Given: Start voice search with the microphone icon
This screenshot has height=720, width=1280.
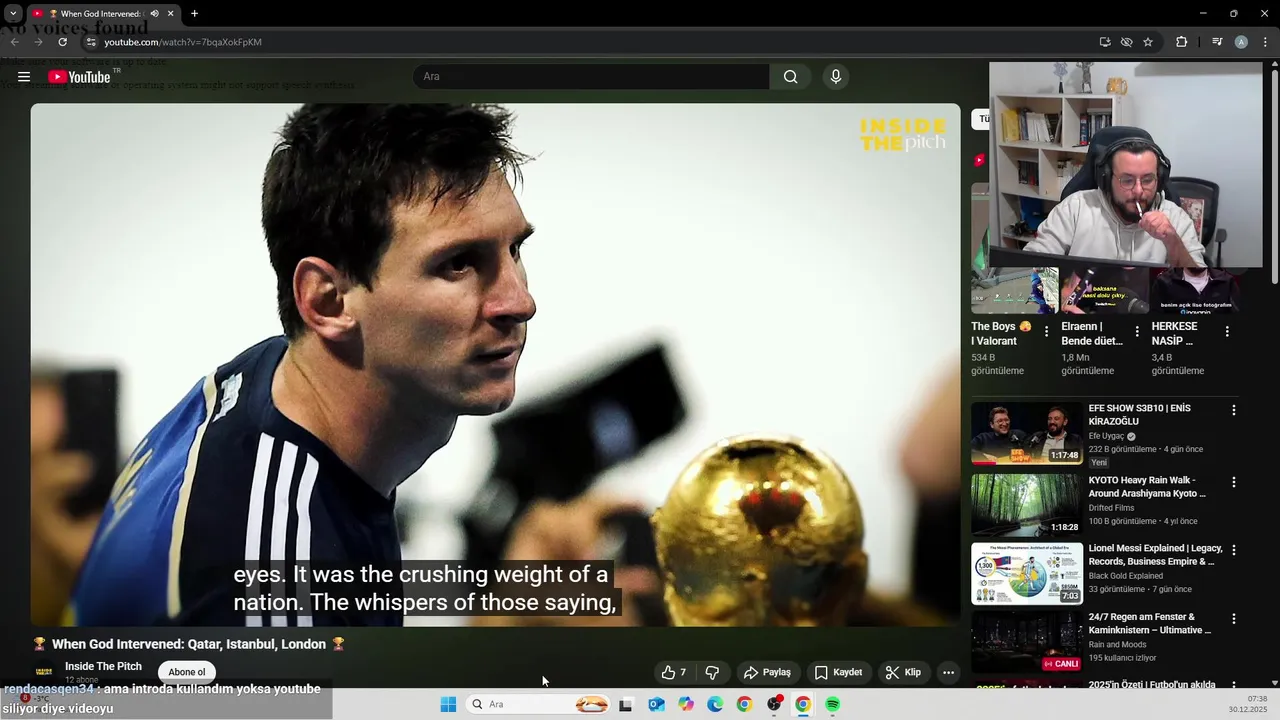Looking at the screenshot, I should (836, 77).
